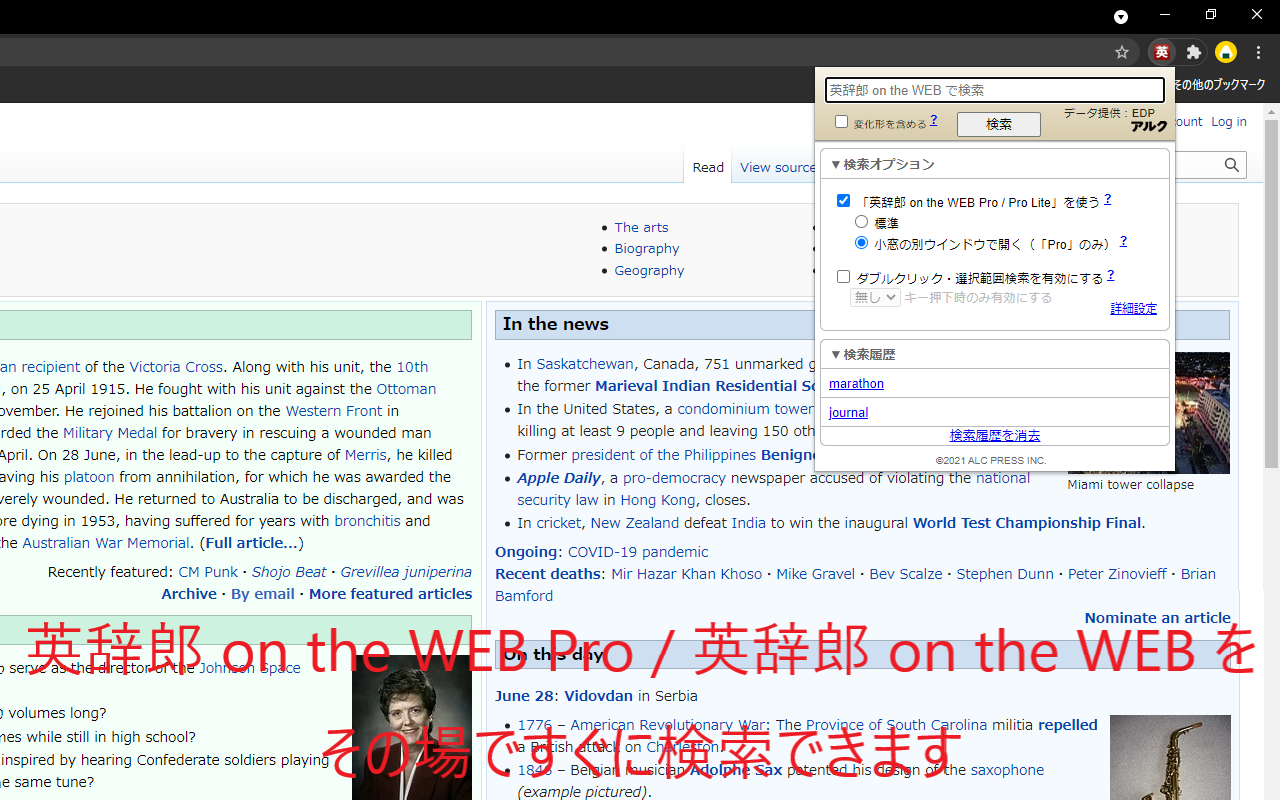The image size is (1280, 800).
Task: Click the By email link
Action: click(x=263, y=594)
